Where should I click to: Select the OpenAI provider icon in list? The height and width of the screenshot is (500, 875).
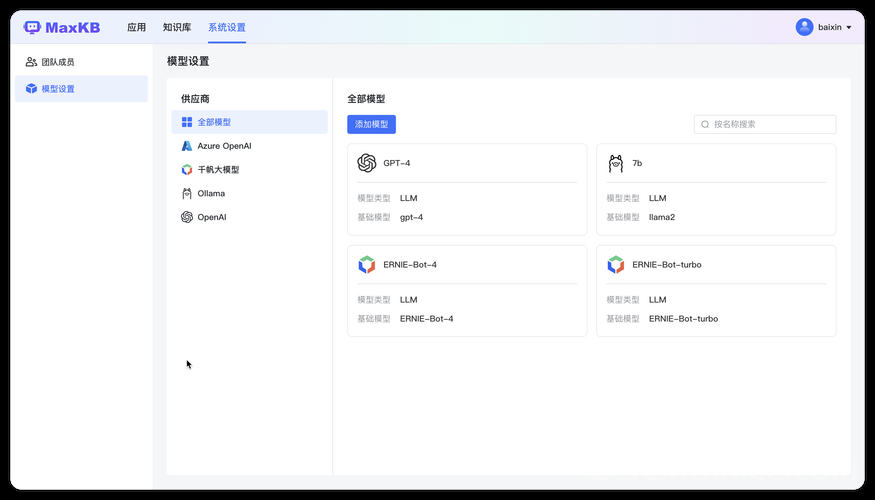pos(187,217)
